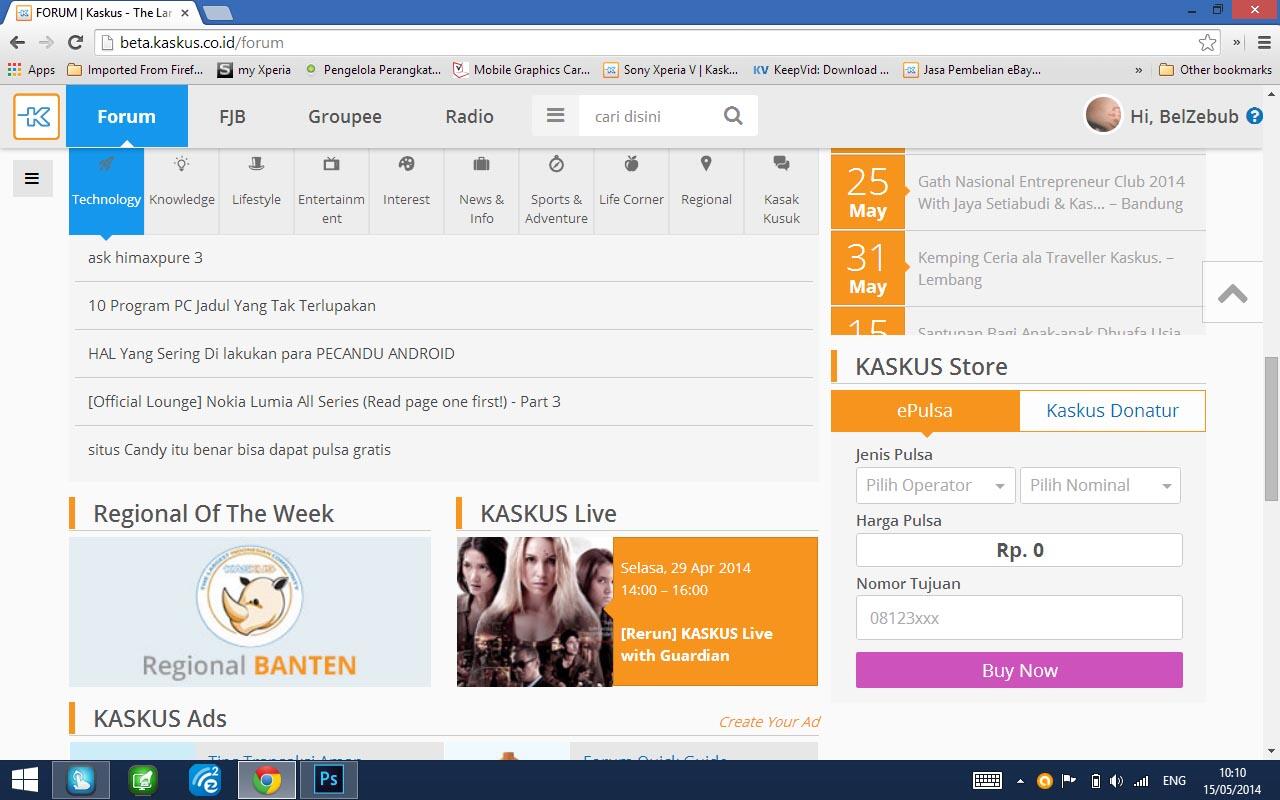Click the 'cari disini' search field
The image size is (1280, 800).
pos(650,116)
